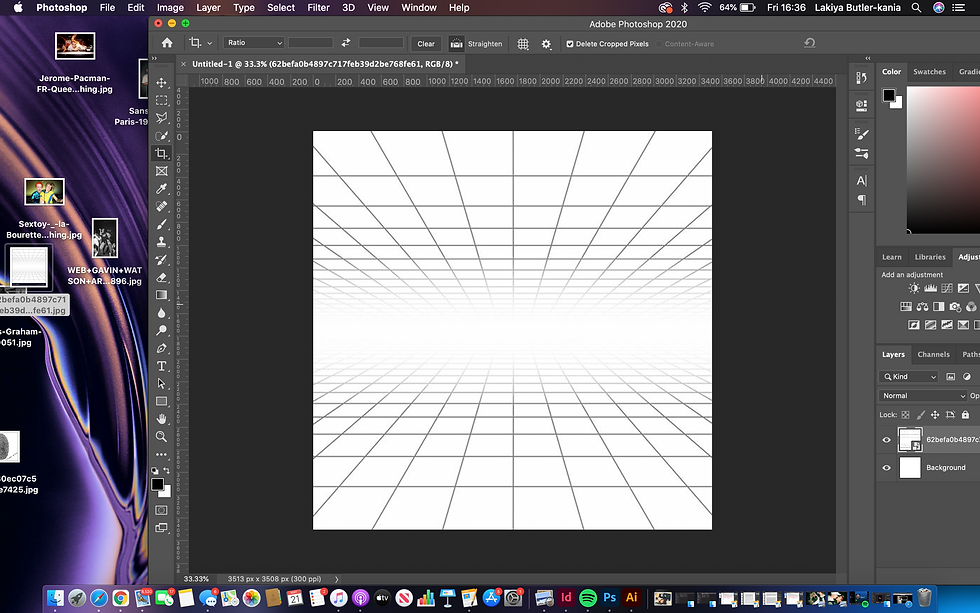This screenshot has height=613, width=980.
Task: Select the Hand tool
Action: (161, 419)
